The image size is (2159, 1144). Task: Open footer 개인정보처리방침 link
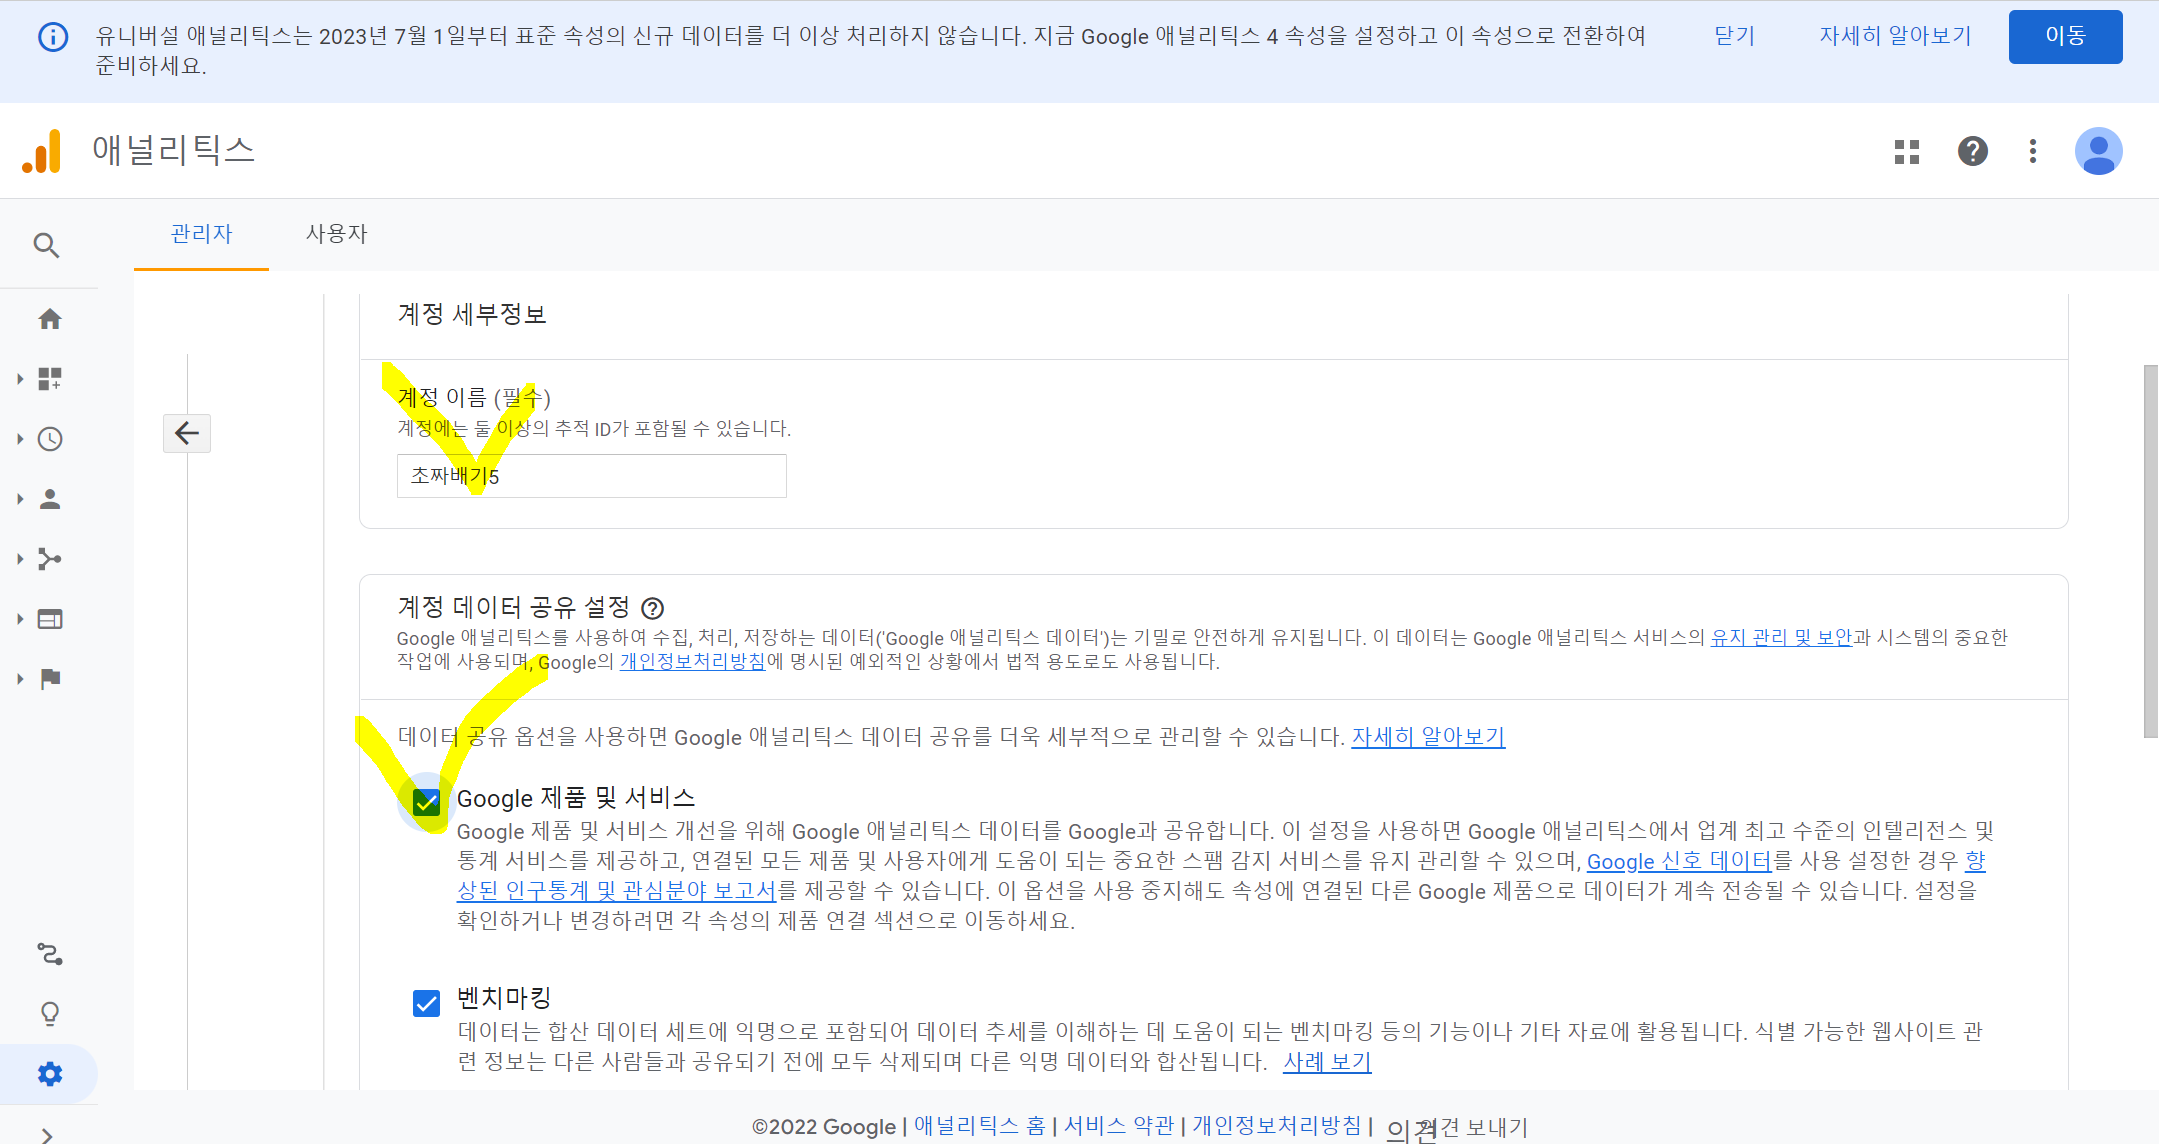(1276, 1126)
